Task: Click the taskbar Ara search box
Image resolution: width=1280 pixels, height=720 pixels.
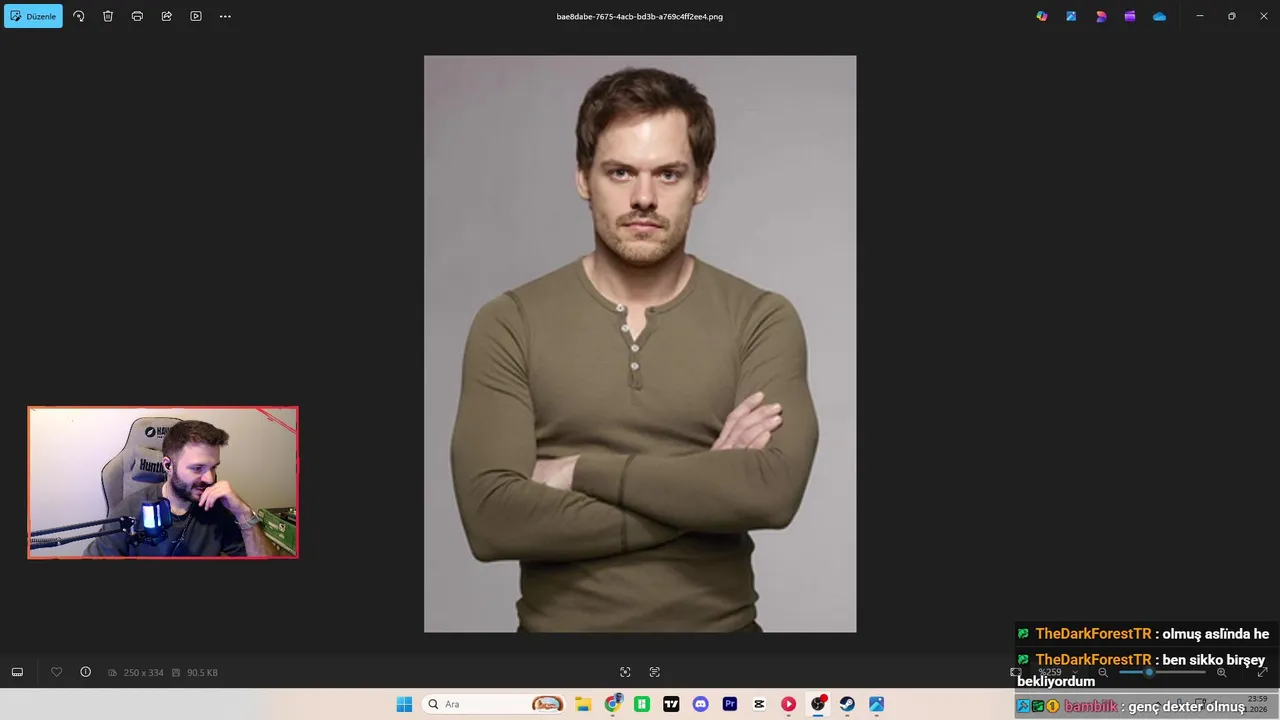Action: (496, 704)
